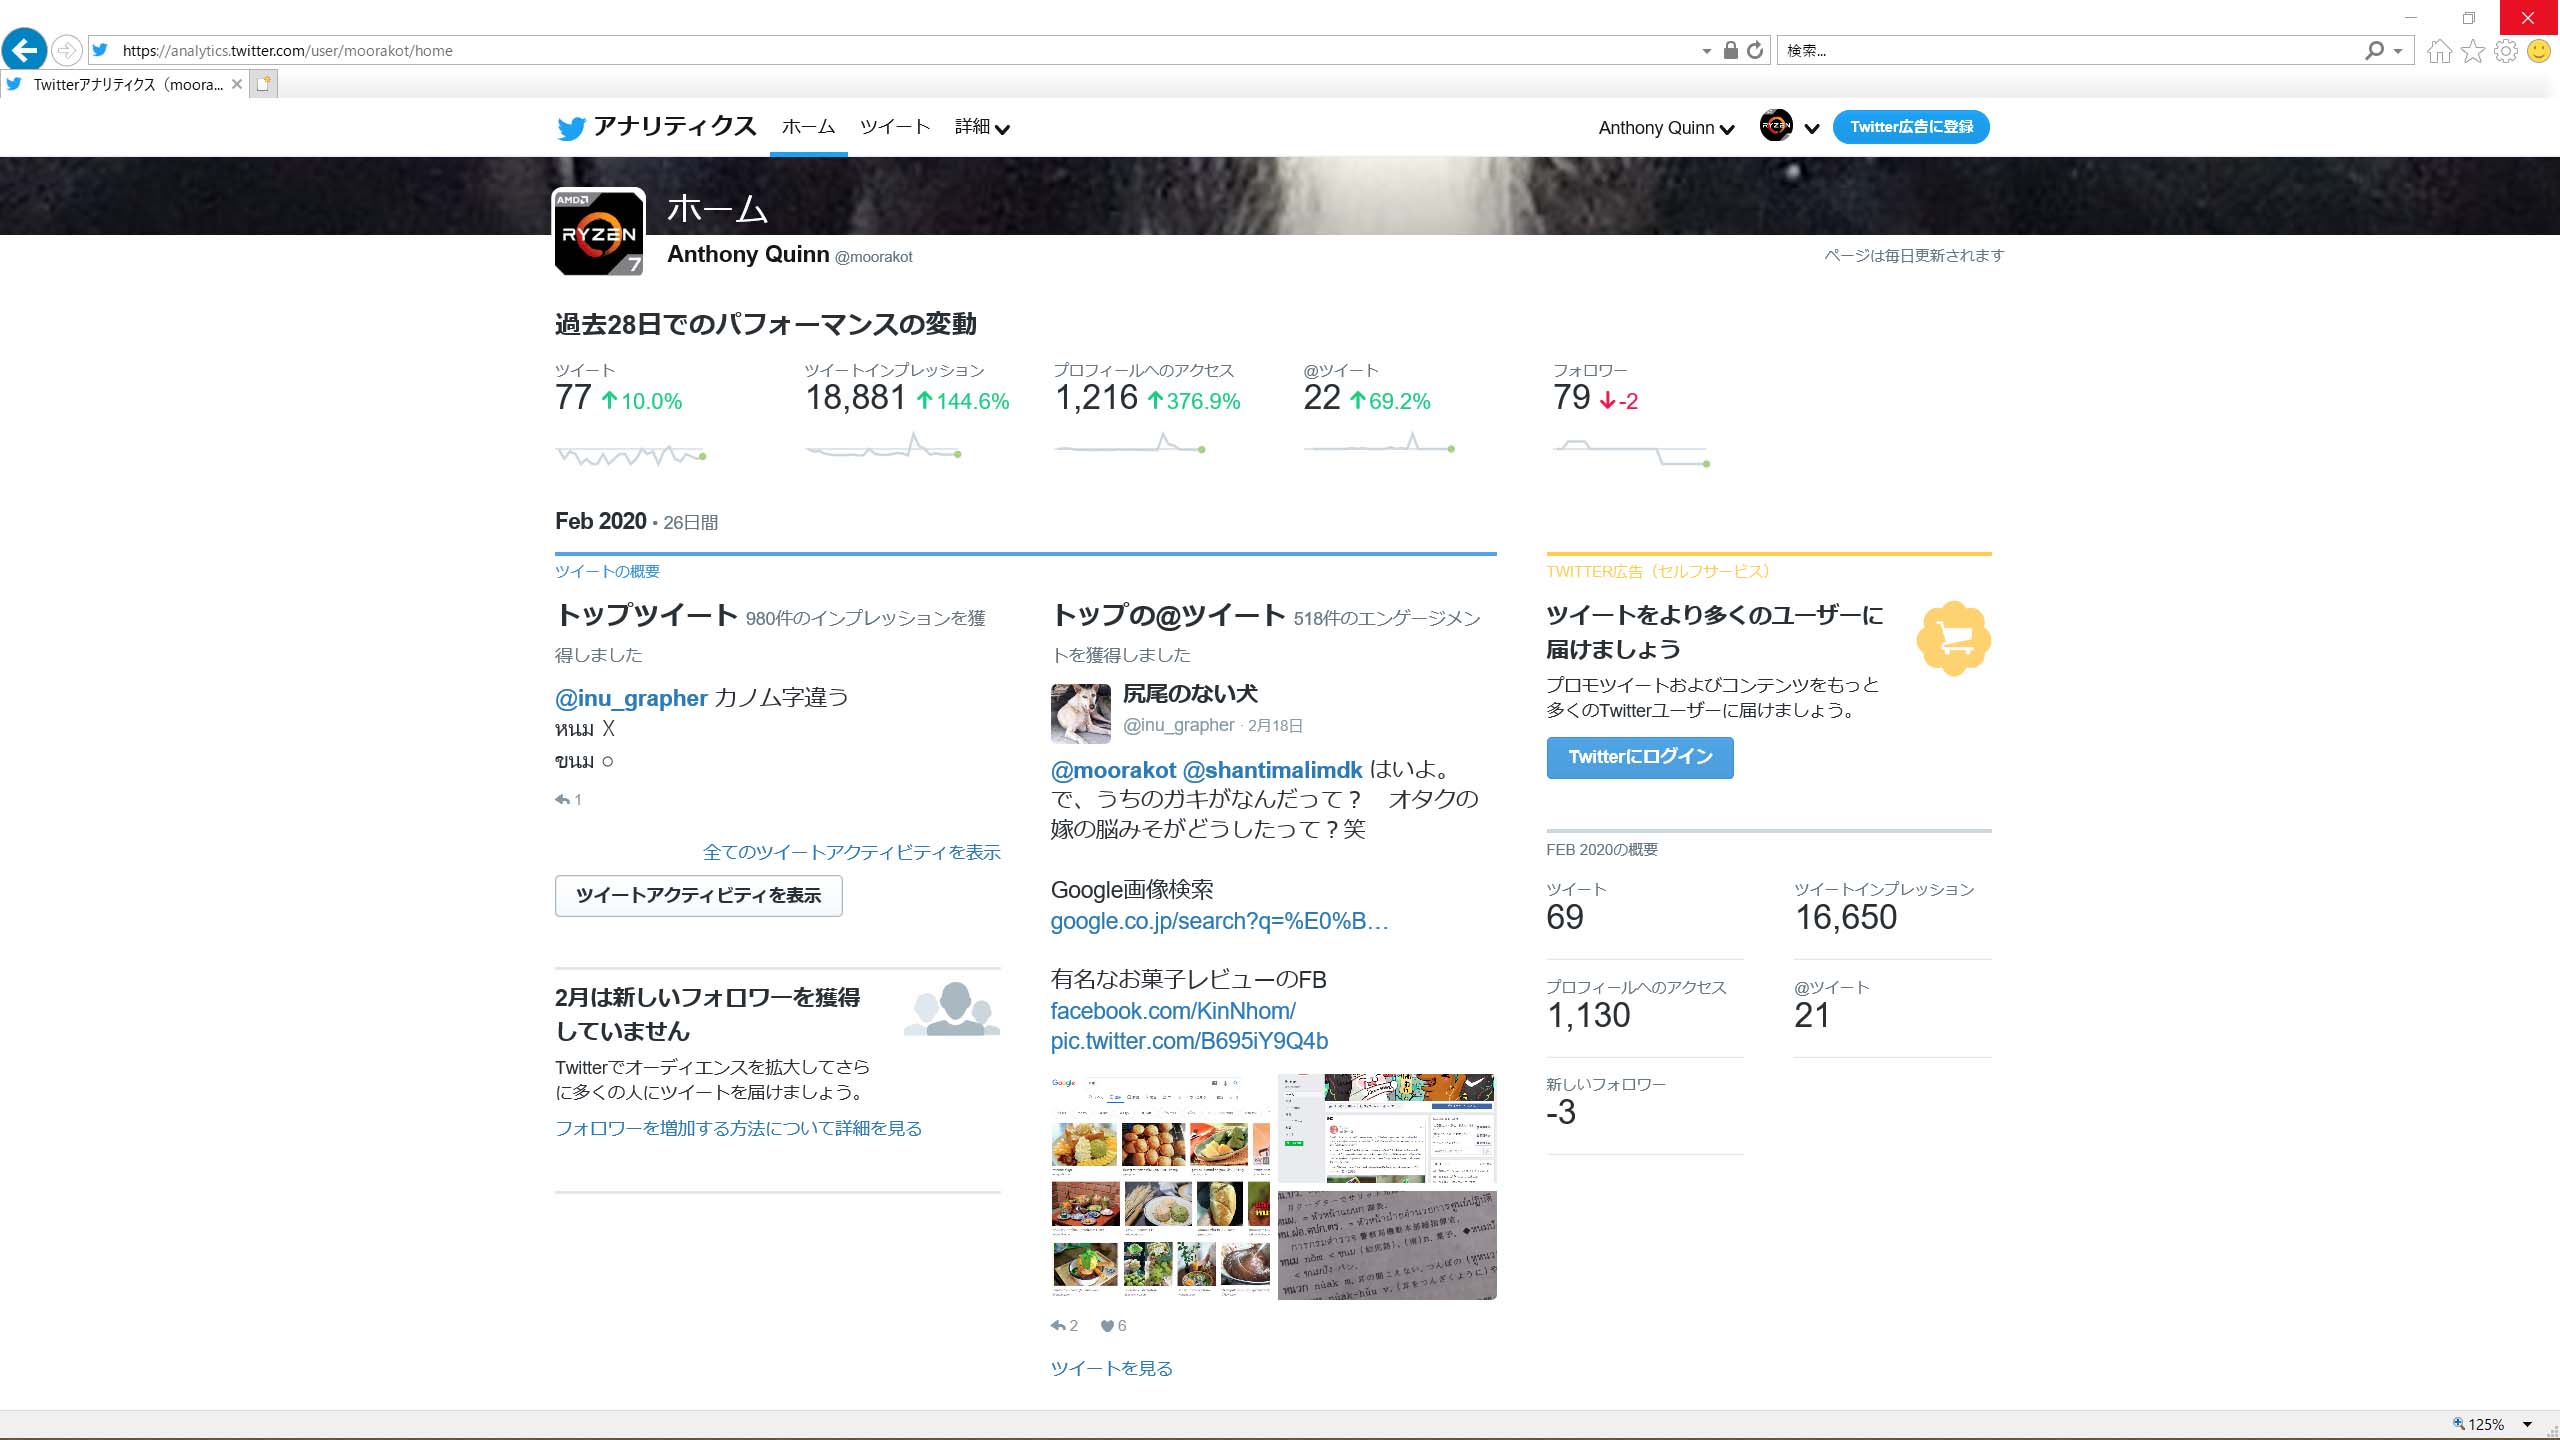Click the 1,216 profile visits value

pos(1096,398)
